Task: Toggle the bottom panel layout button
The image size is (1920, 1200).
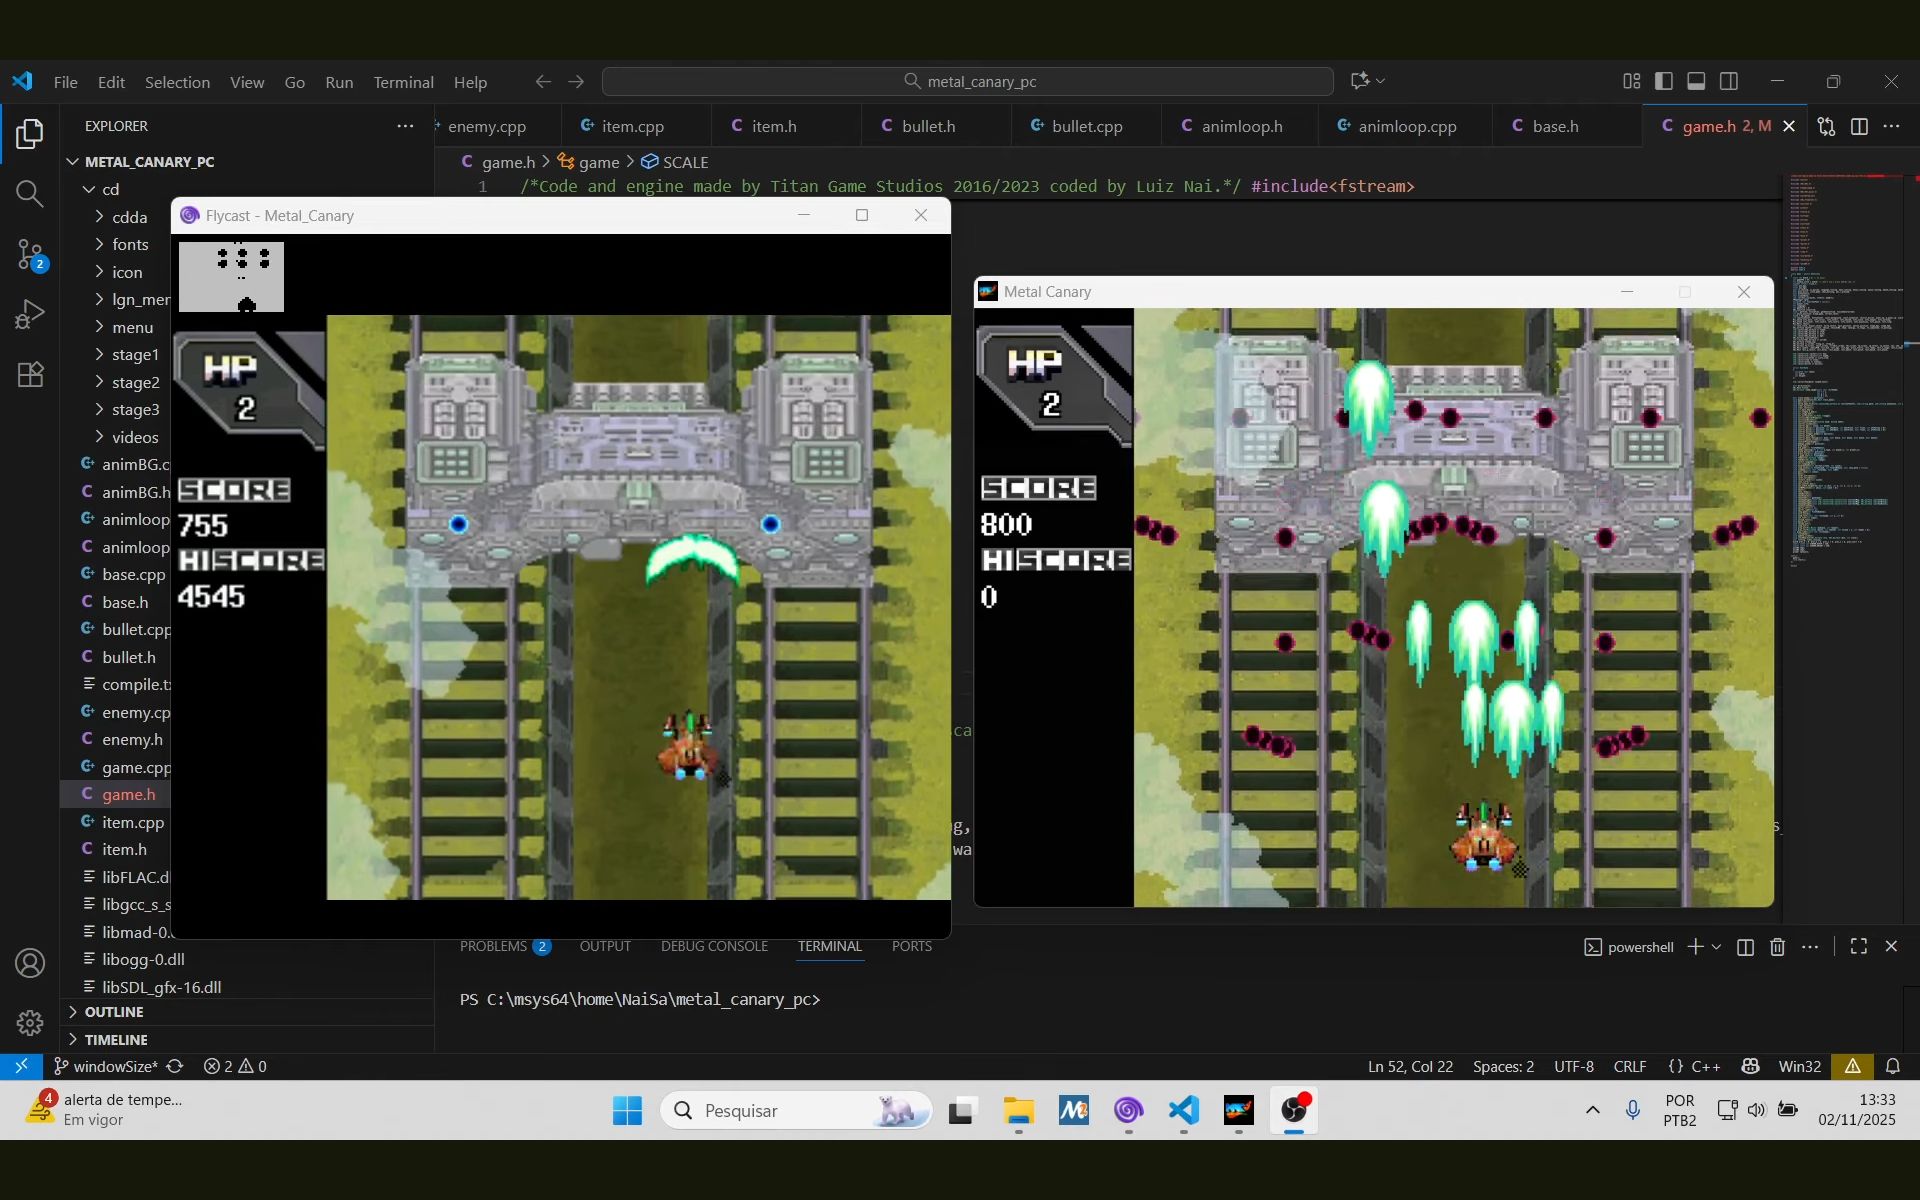Action: (1696, 82)
